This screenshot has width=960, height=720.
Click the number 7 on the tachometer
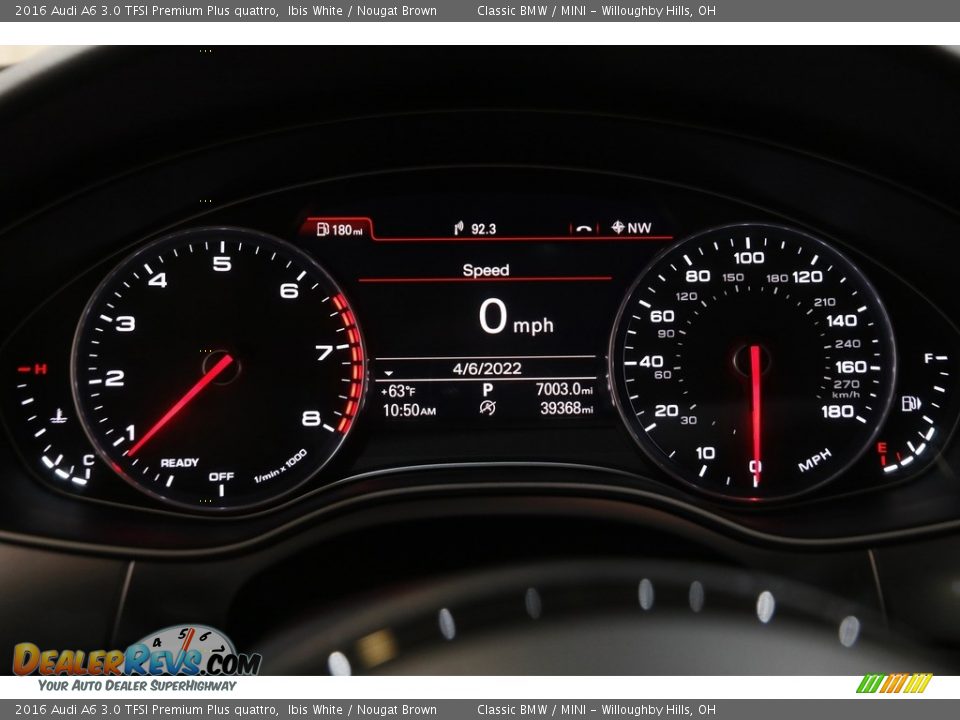pyautogui.click(x=324, y=353)
